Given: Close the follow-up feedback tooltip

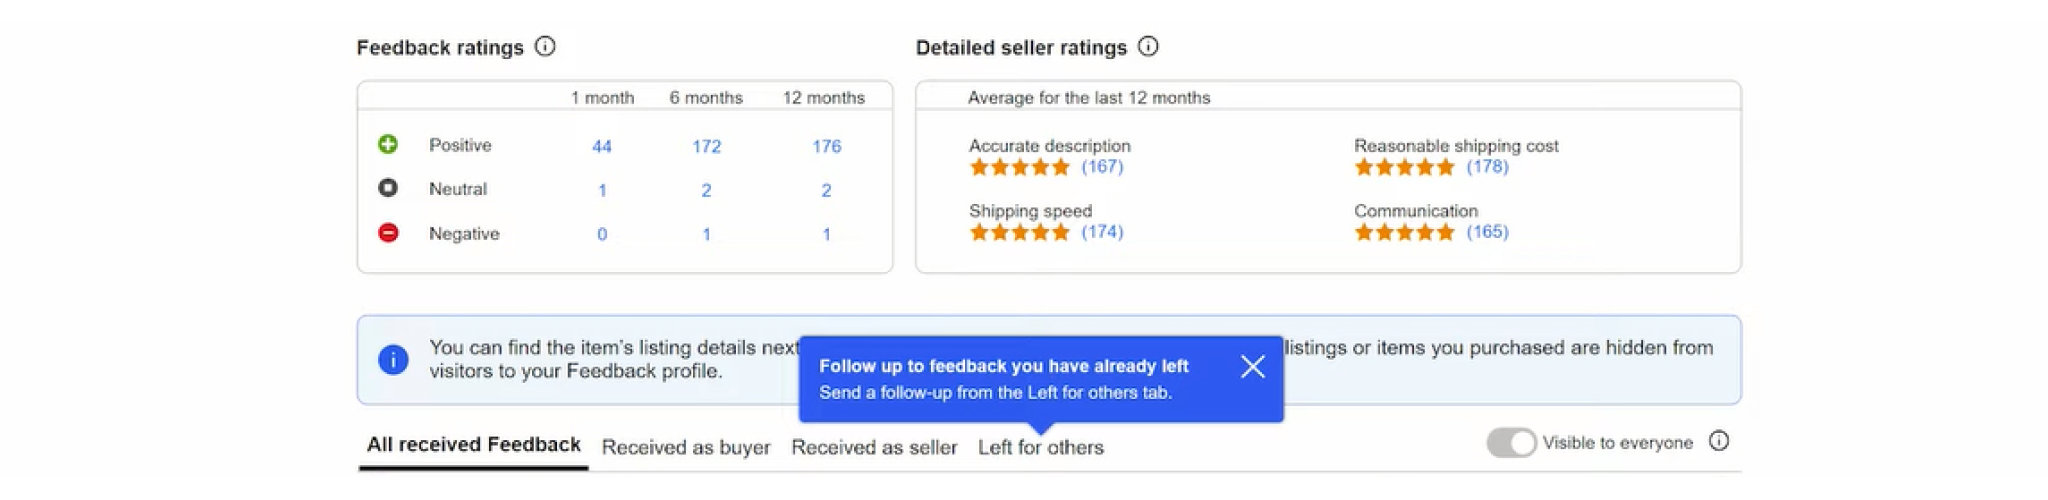Looking at the screenshot, I should [x=1253, y=367].
